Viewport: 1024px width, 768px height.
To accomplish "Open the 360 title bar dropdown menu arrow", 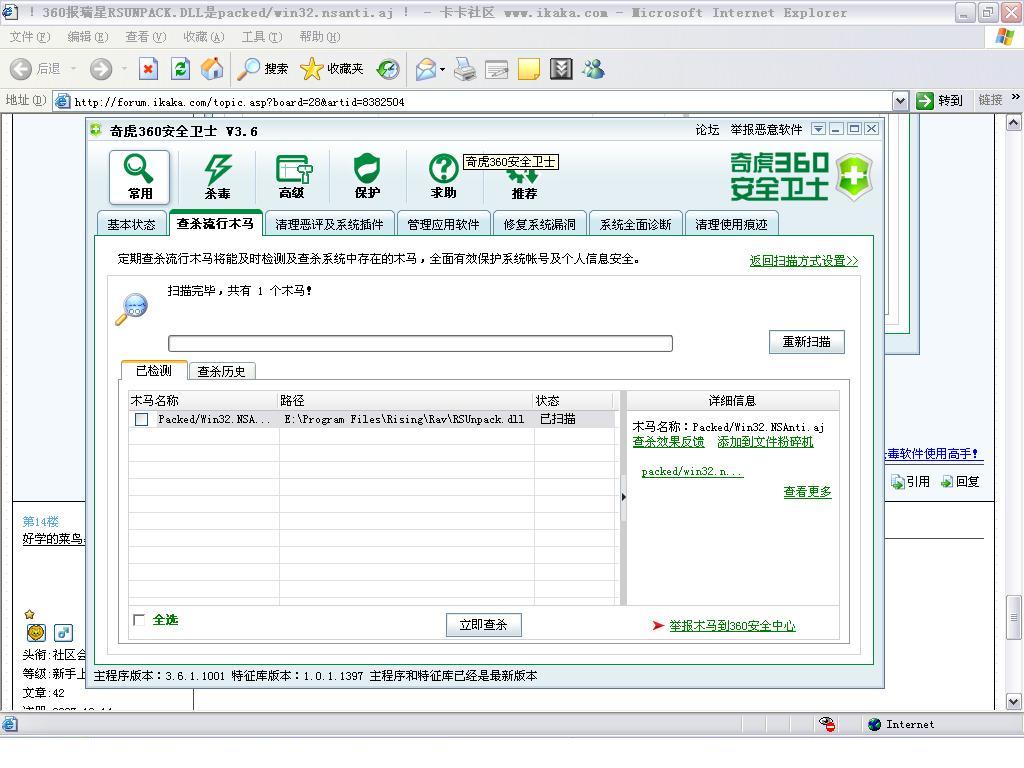I will 818,129.
